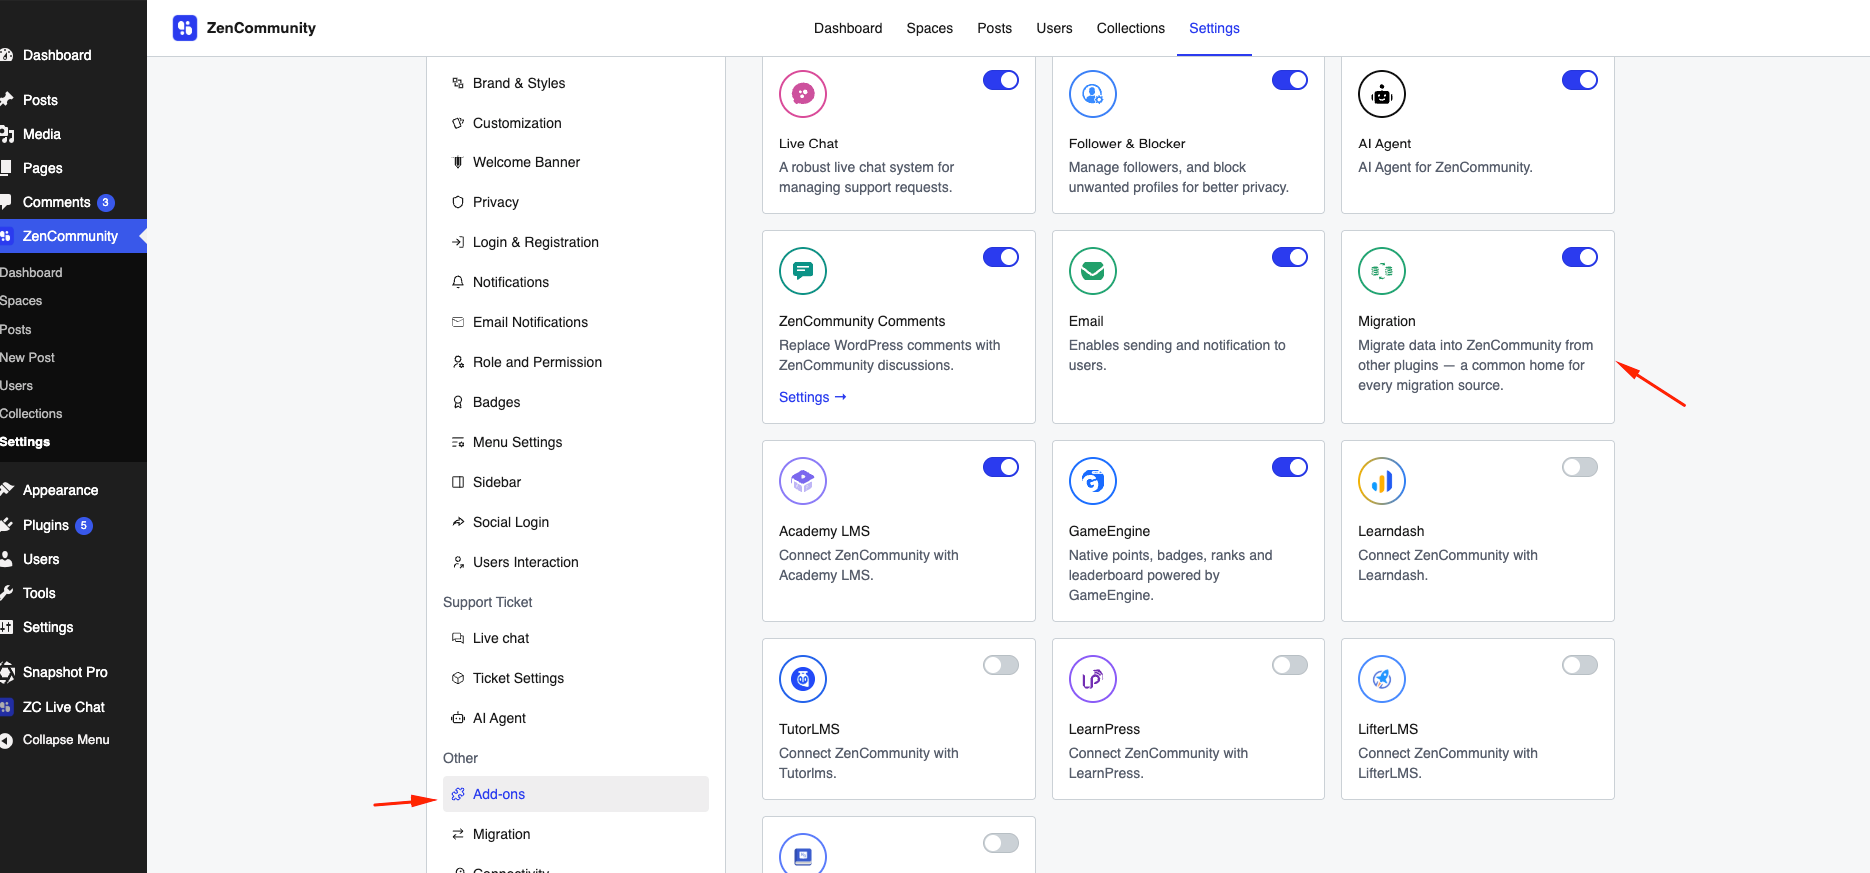
Task: Click the Migration addon card icon
Action: click(1382, 271)
